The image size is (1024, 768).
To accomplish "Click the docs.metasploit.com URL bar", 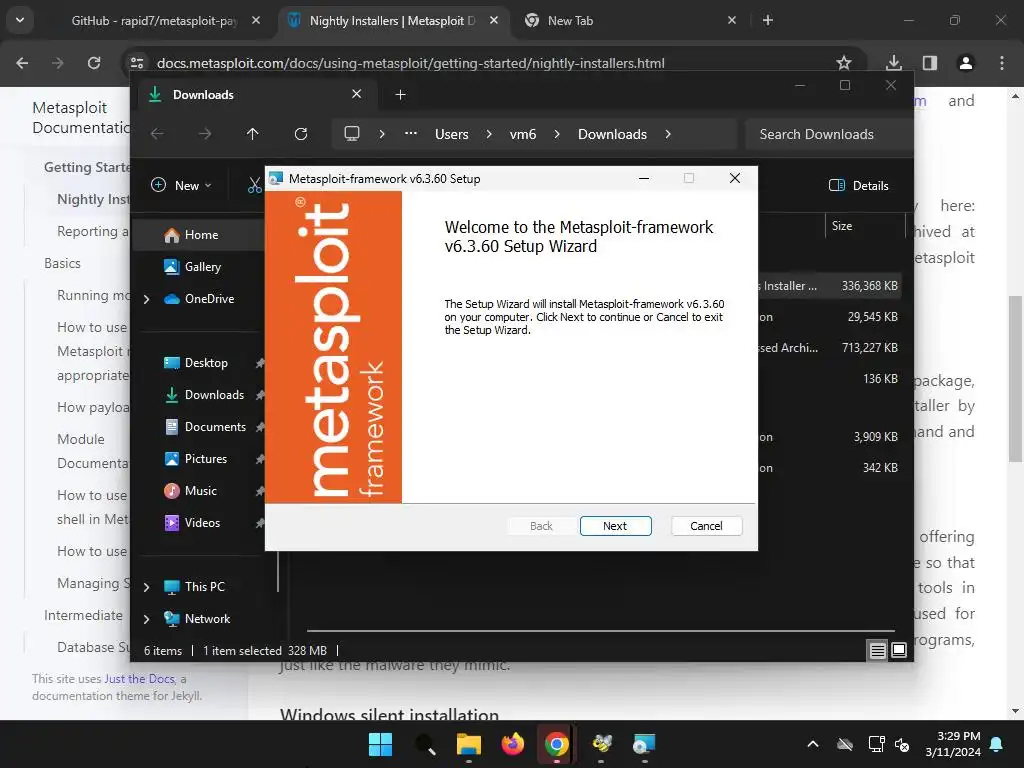I will (411, 63).
